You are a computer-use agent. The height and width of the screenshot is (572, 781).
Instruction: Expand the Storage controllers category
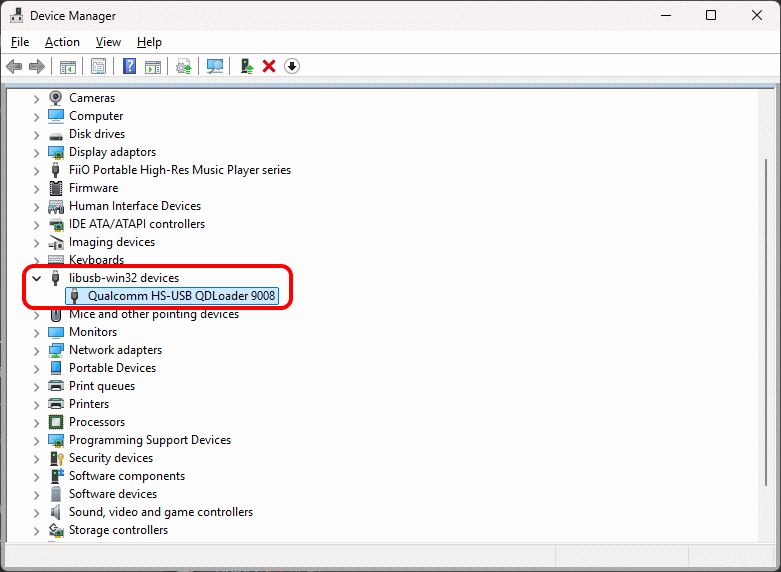pyautogui.click(x=36, y=531)
